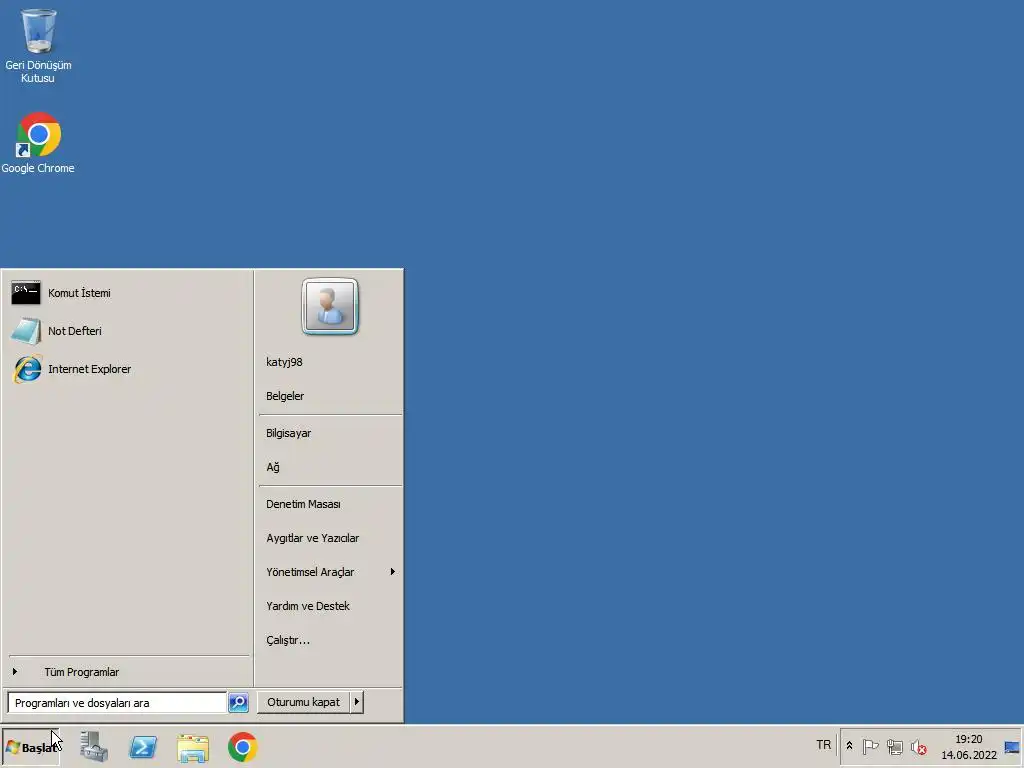Click the search magnifier button

(238, 703)
